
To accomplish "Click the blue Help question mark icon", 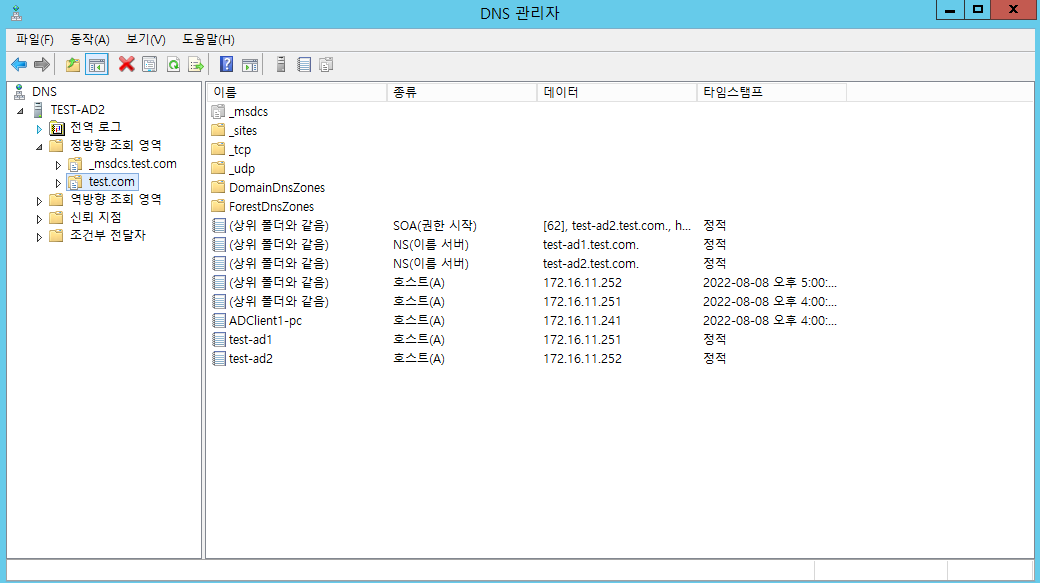I will [x=226, y=64].
